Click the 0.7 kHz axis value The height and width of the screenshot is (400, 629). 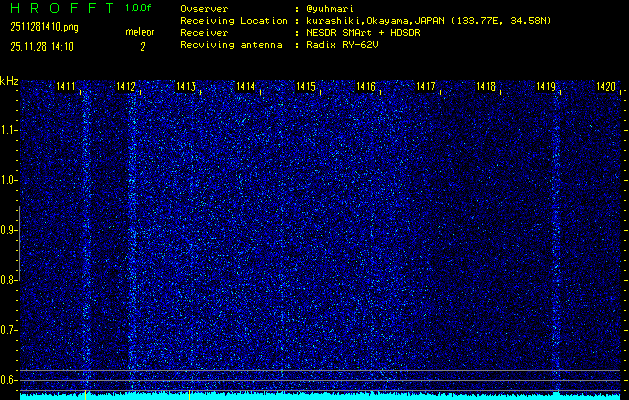[8, 330]
